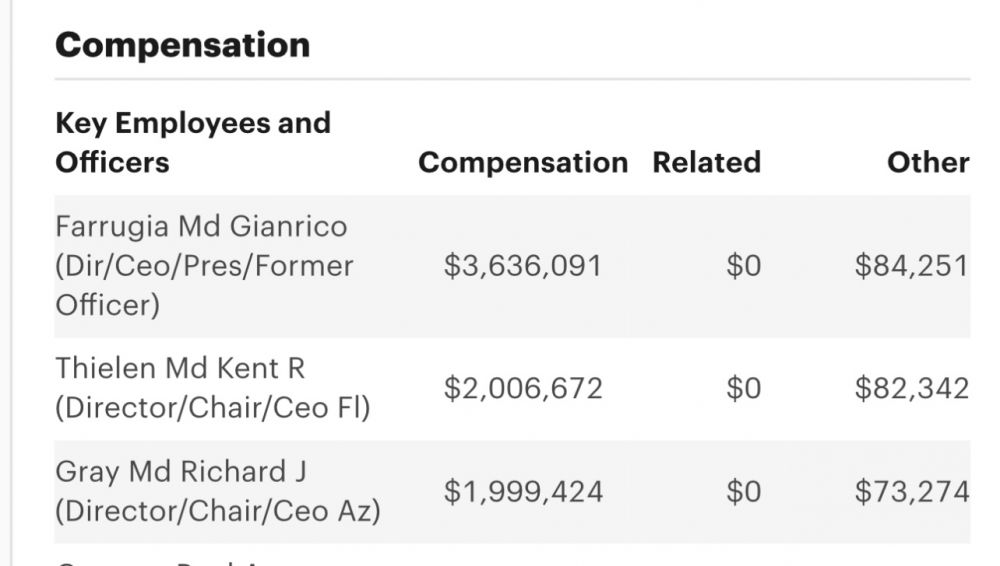This screenshot has height=566, width=1000.
Task: Select the Key Employees and Officers header
Action: 192,142
